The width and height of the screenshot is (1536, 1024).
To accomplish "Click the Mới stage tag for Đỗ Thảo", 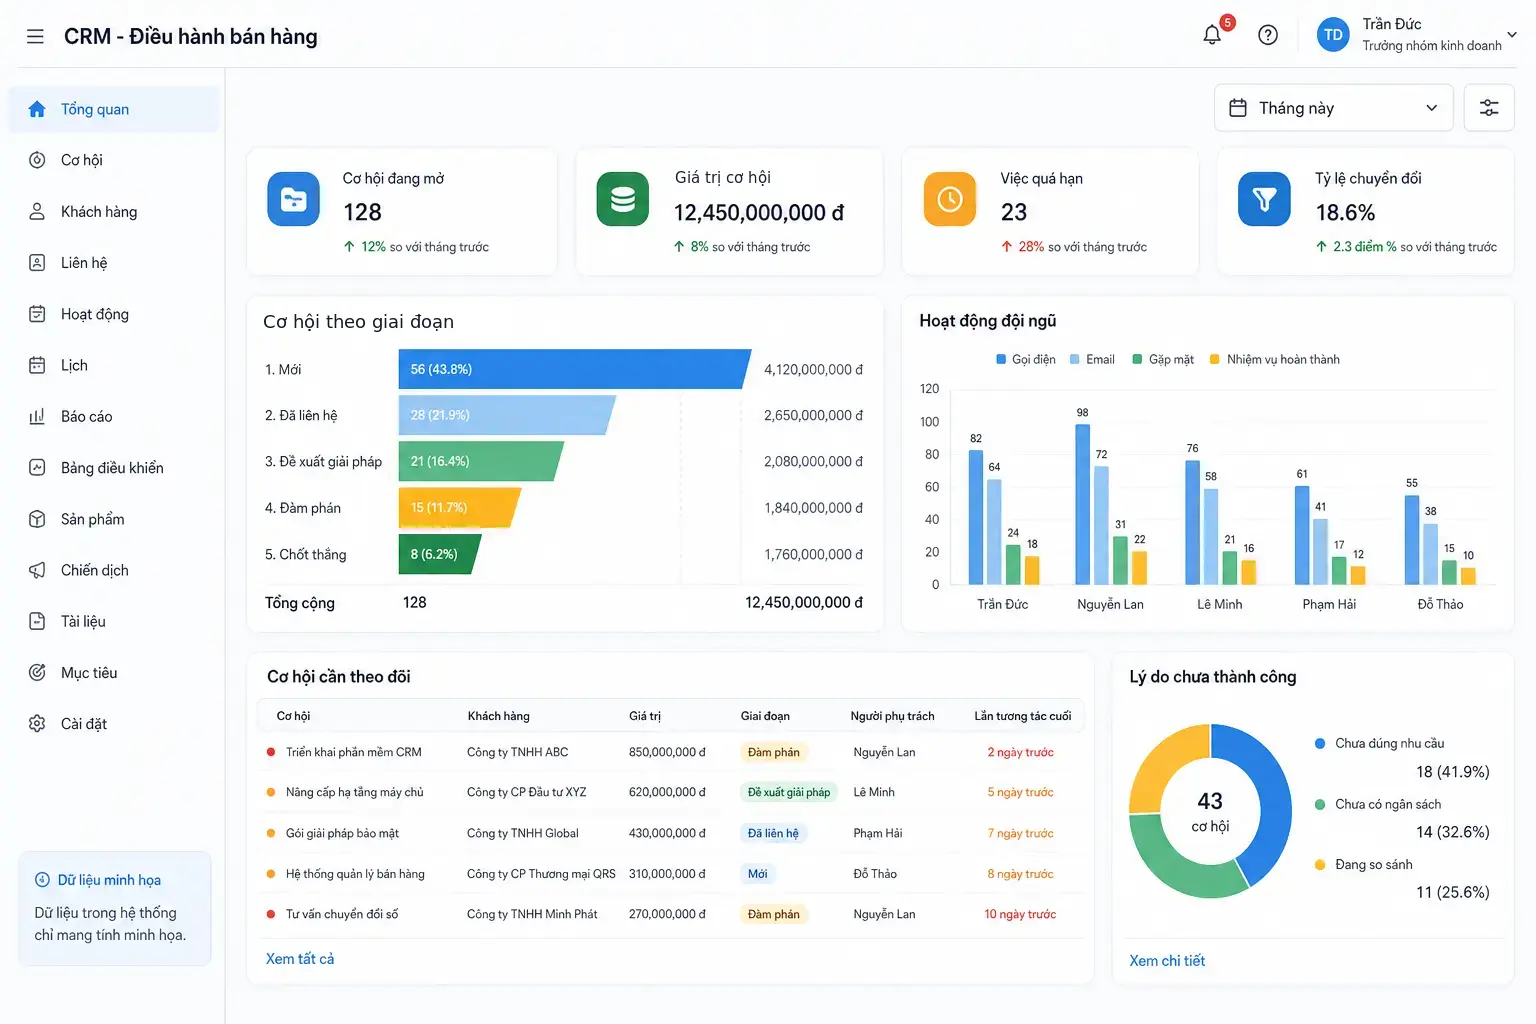I will click(758, 874).
